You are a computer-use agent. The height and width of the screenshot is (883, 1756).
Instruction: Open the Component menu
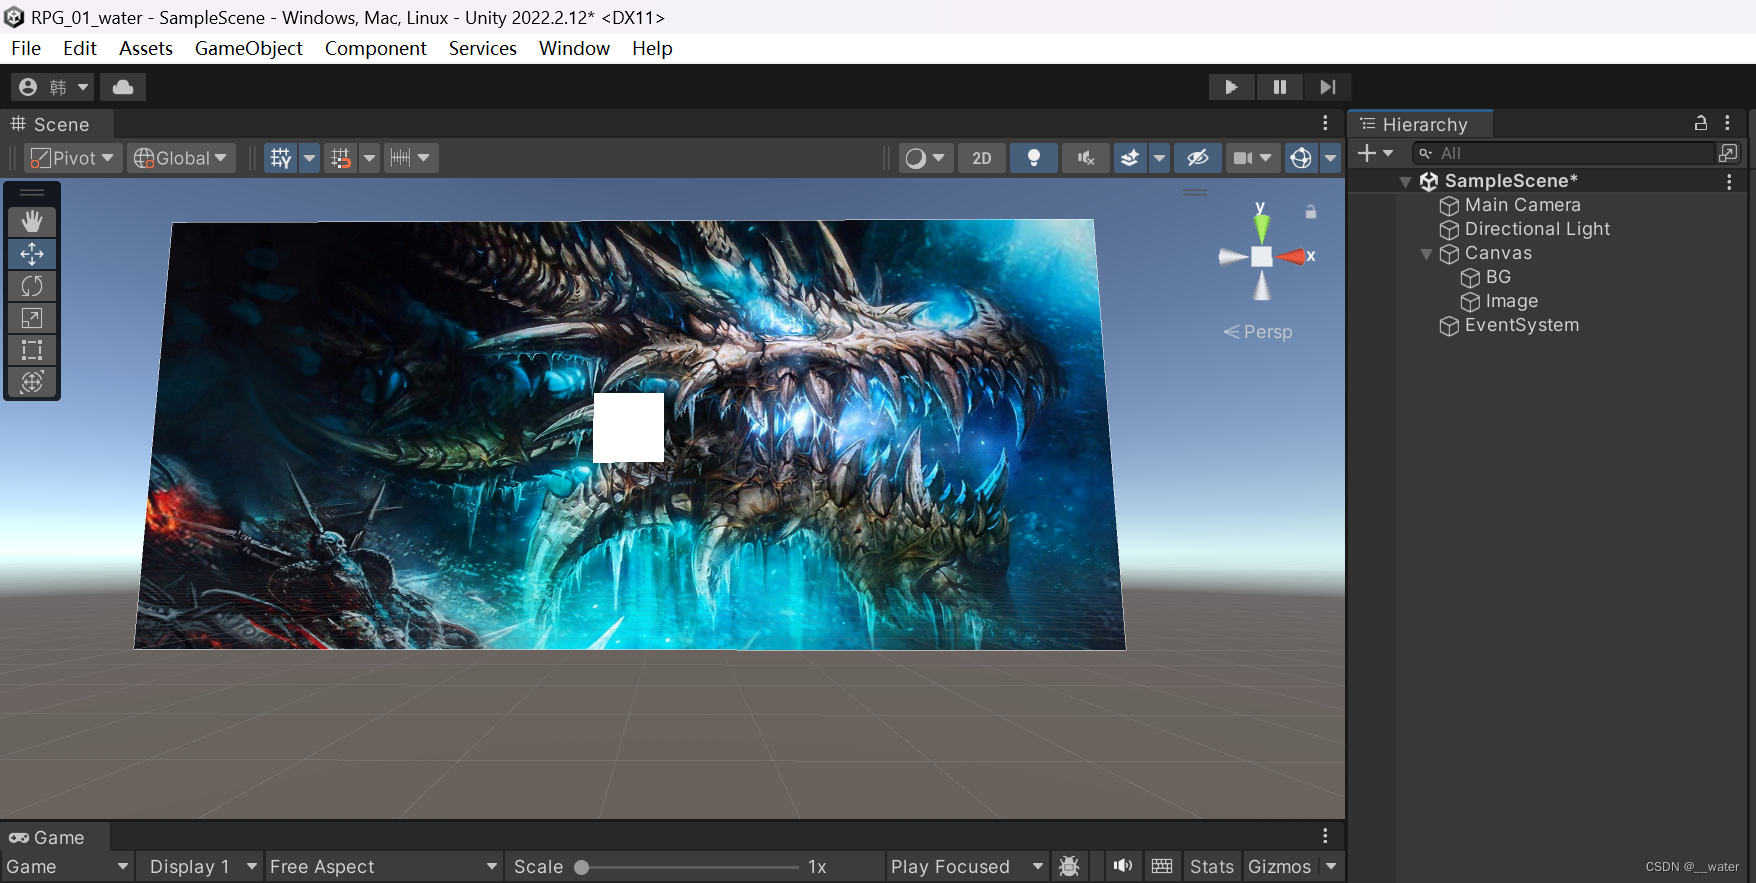tap(375, 48)
